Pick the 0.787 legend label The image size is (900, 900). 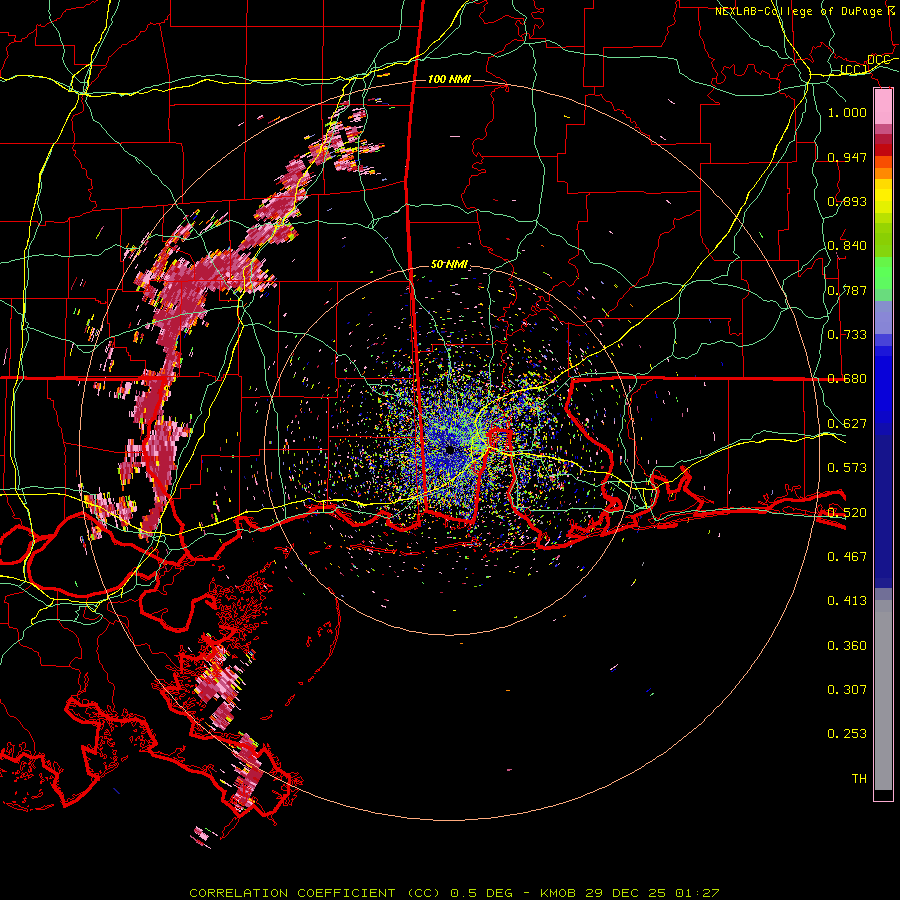point(847,290)
